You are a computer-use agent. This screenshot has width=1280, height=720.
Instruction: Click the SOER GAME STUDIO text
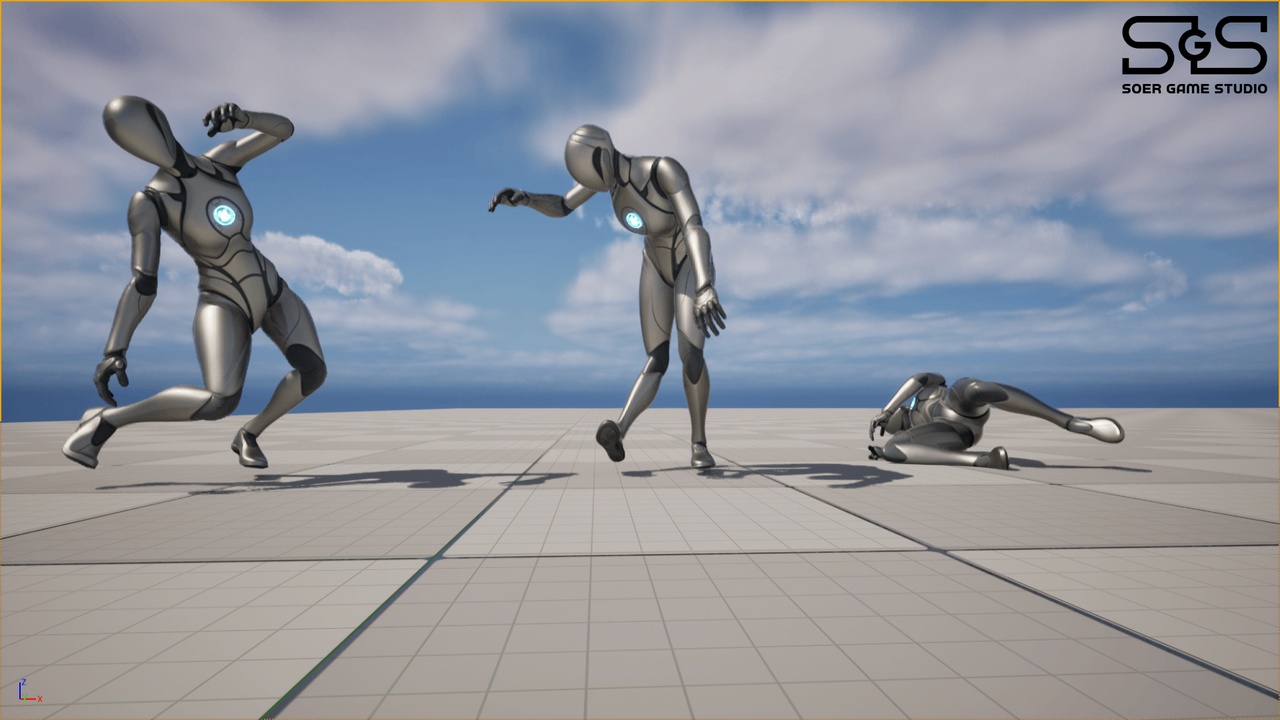click(1194, 88)
